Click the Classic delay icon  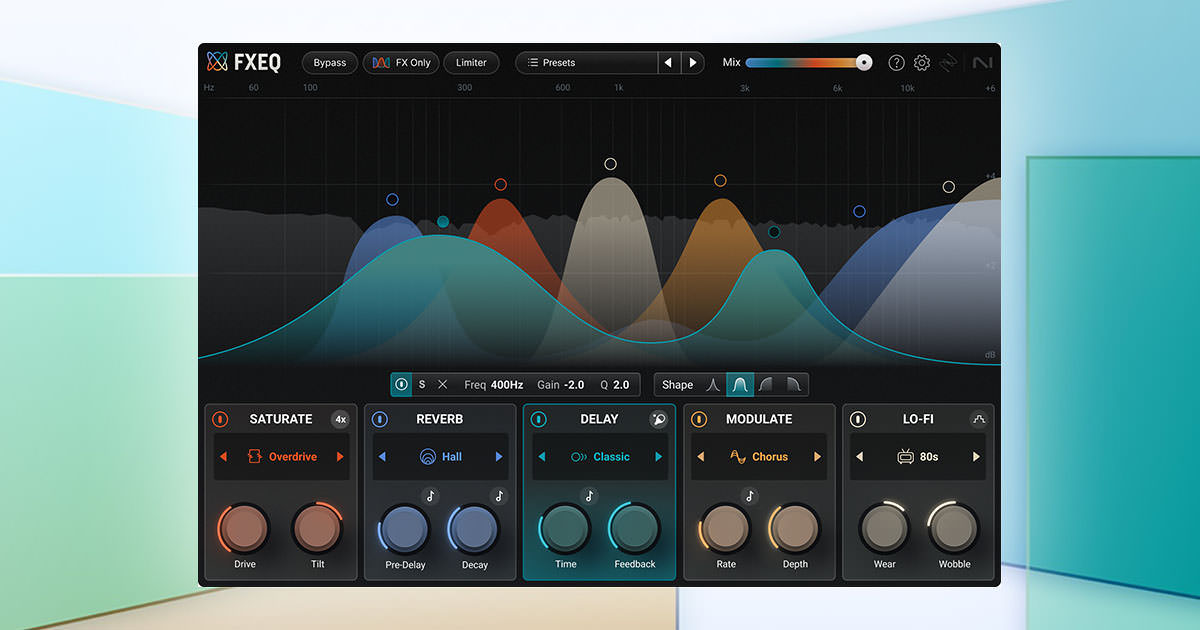(x=579, y=457)
